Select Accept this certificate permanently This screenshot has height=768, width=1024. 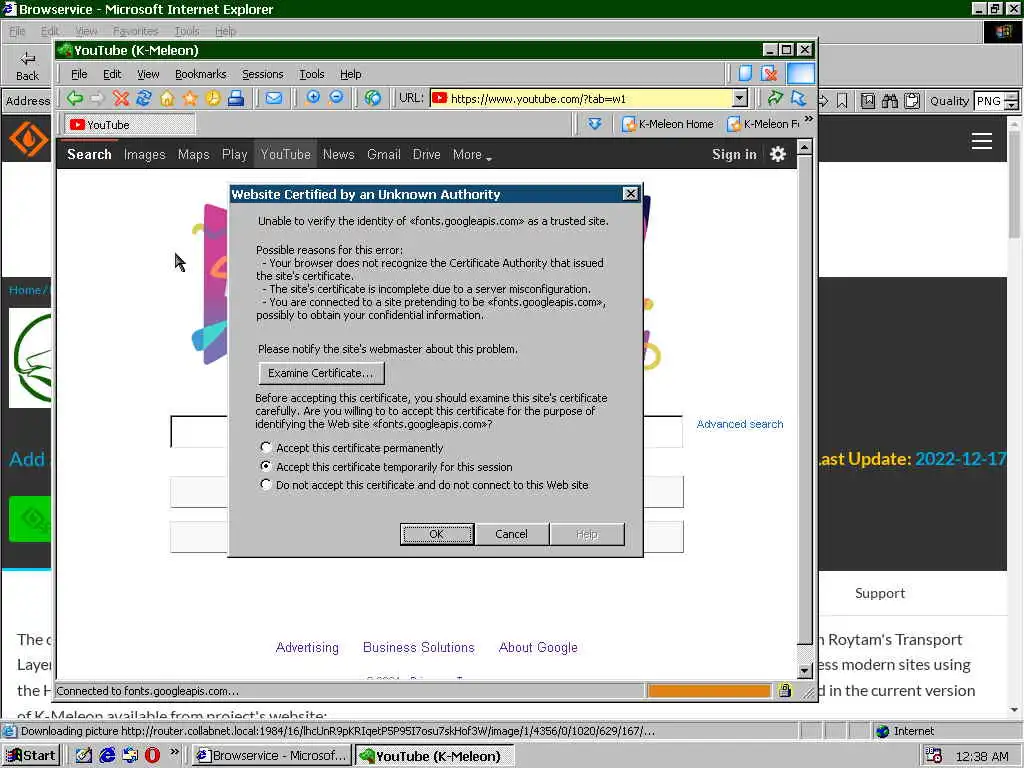(265, 447)
